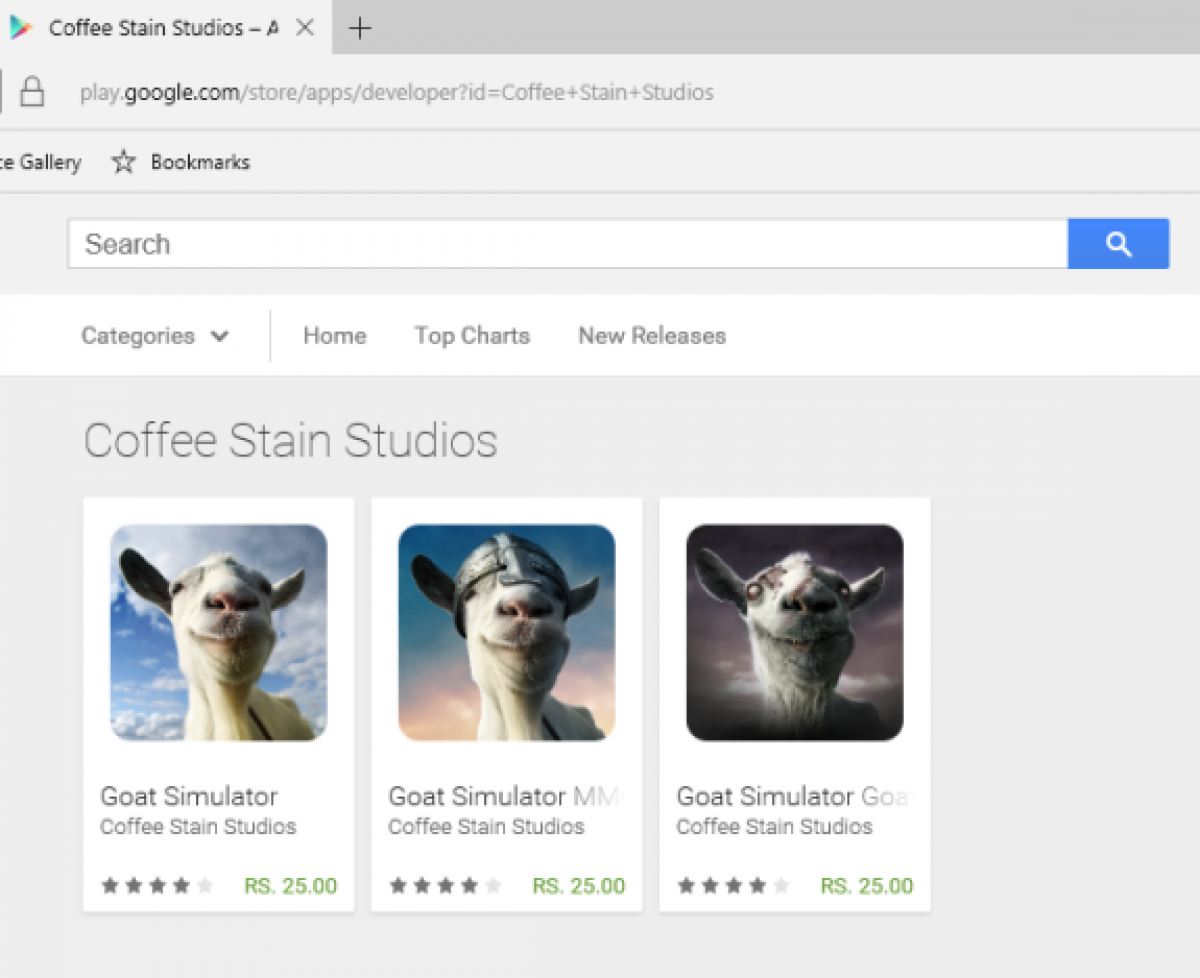Open a new tab with plus icon
1200x978 pixels.
tap(359, 28)
